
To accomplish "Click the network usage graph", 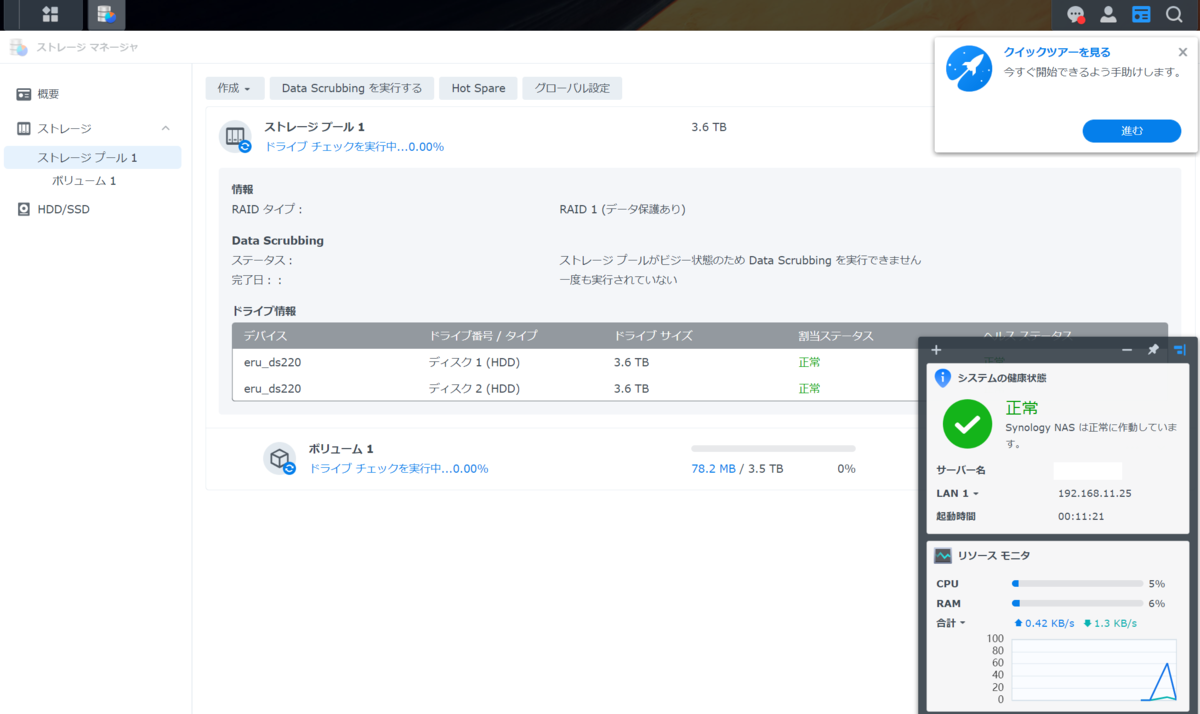I will [x=1095, y=671].
